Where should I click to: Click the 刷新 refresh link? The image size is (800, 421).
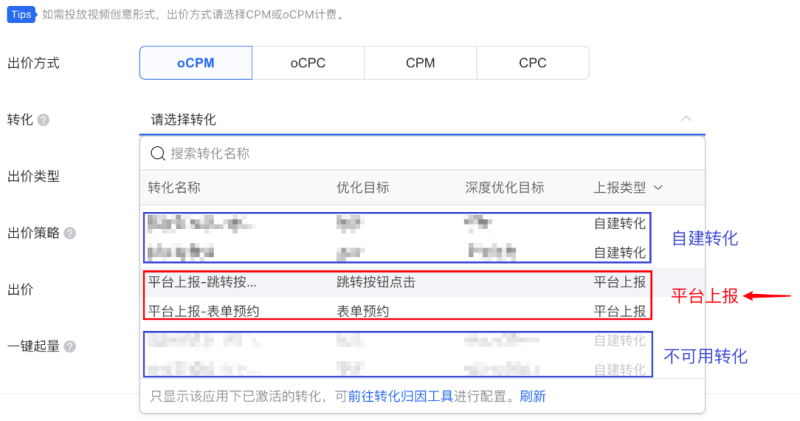(533, 397)
